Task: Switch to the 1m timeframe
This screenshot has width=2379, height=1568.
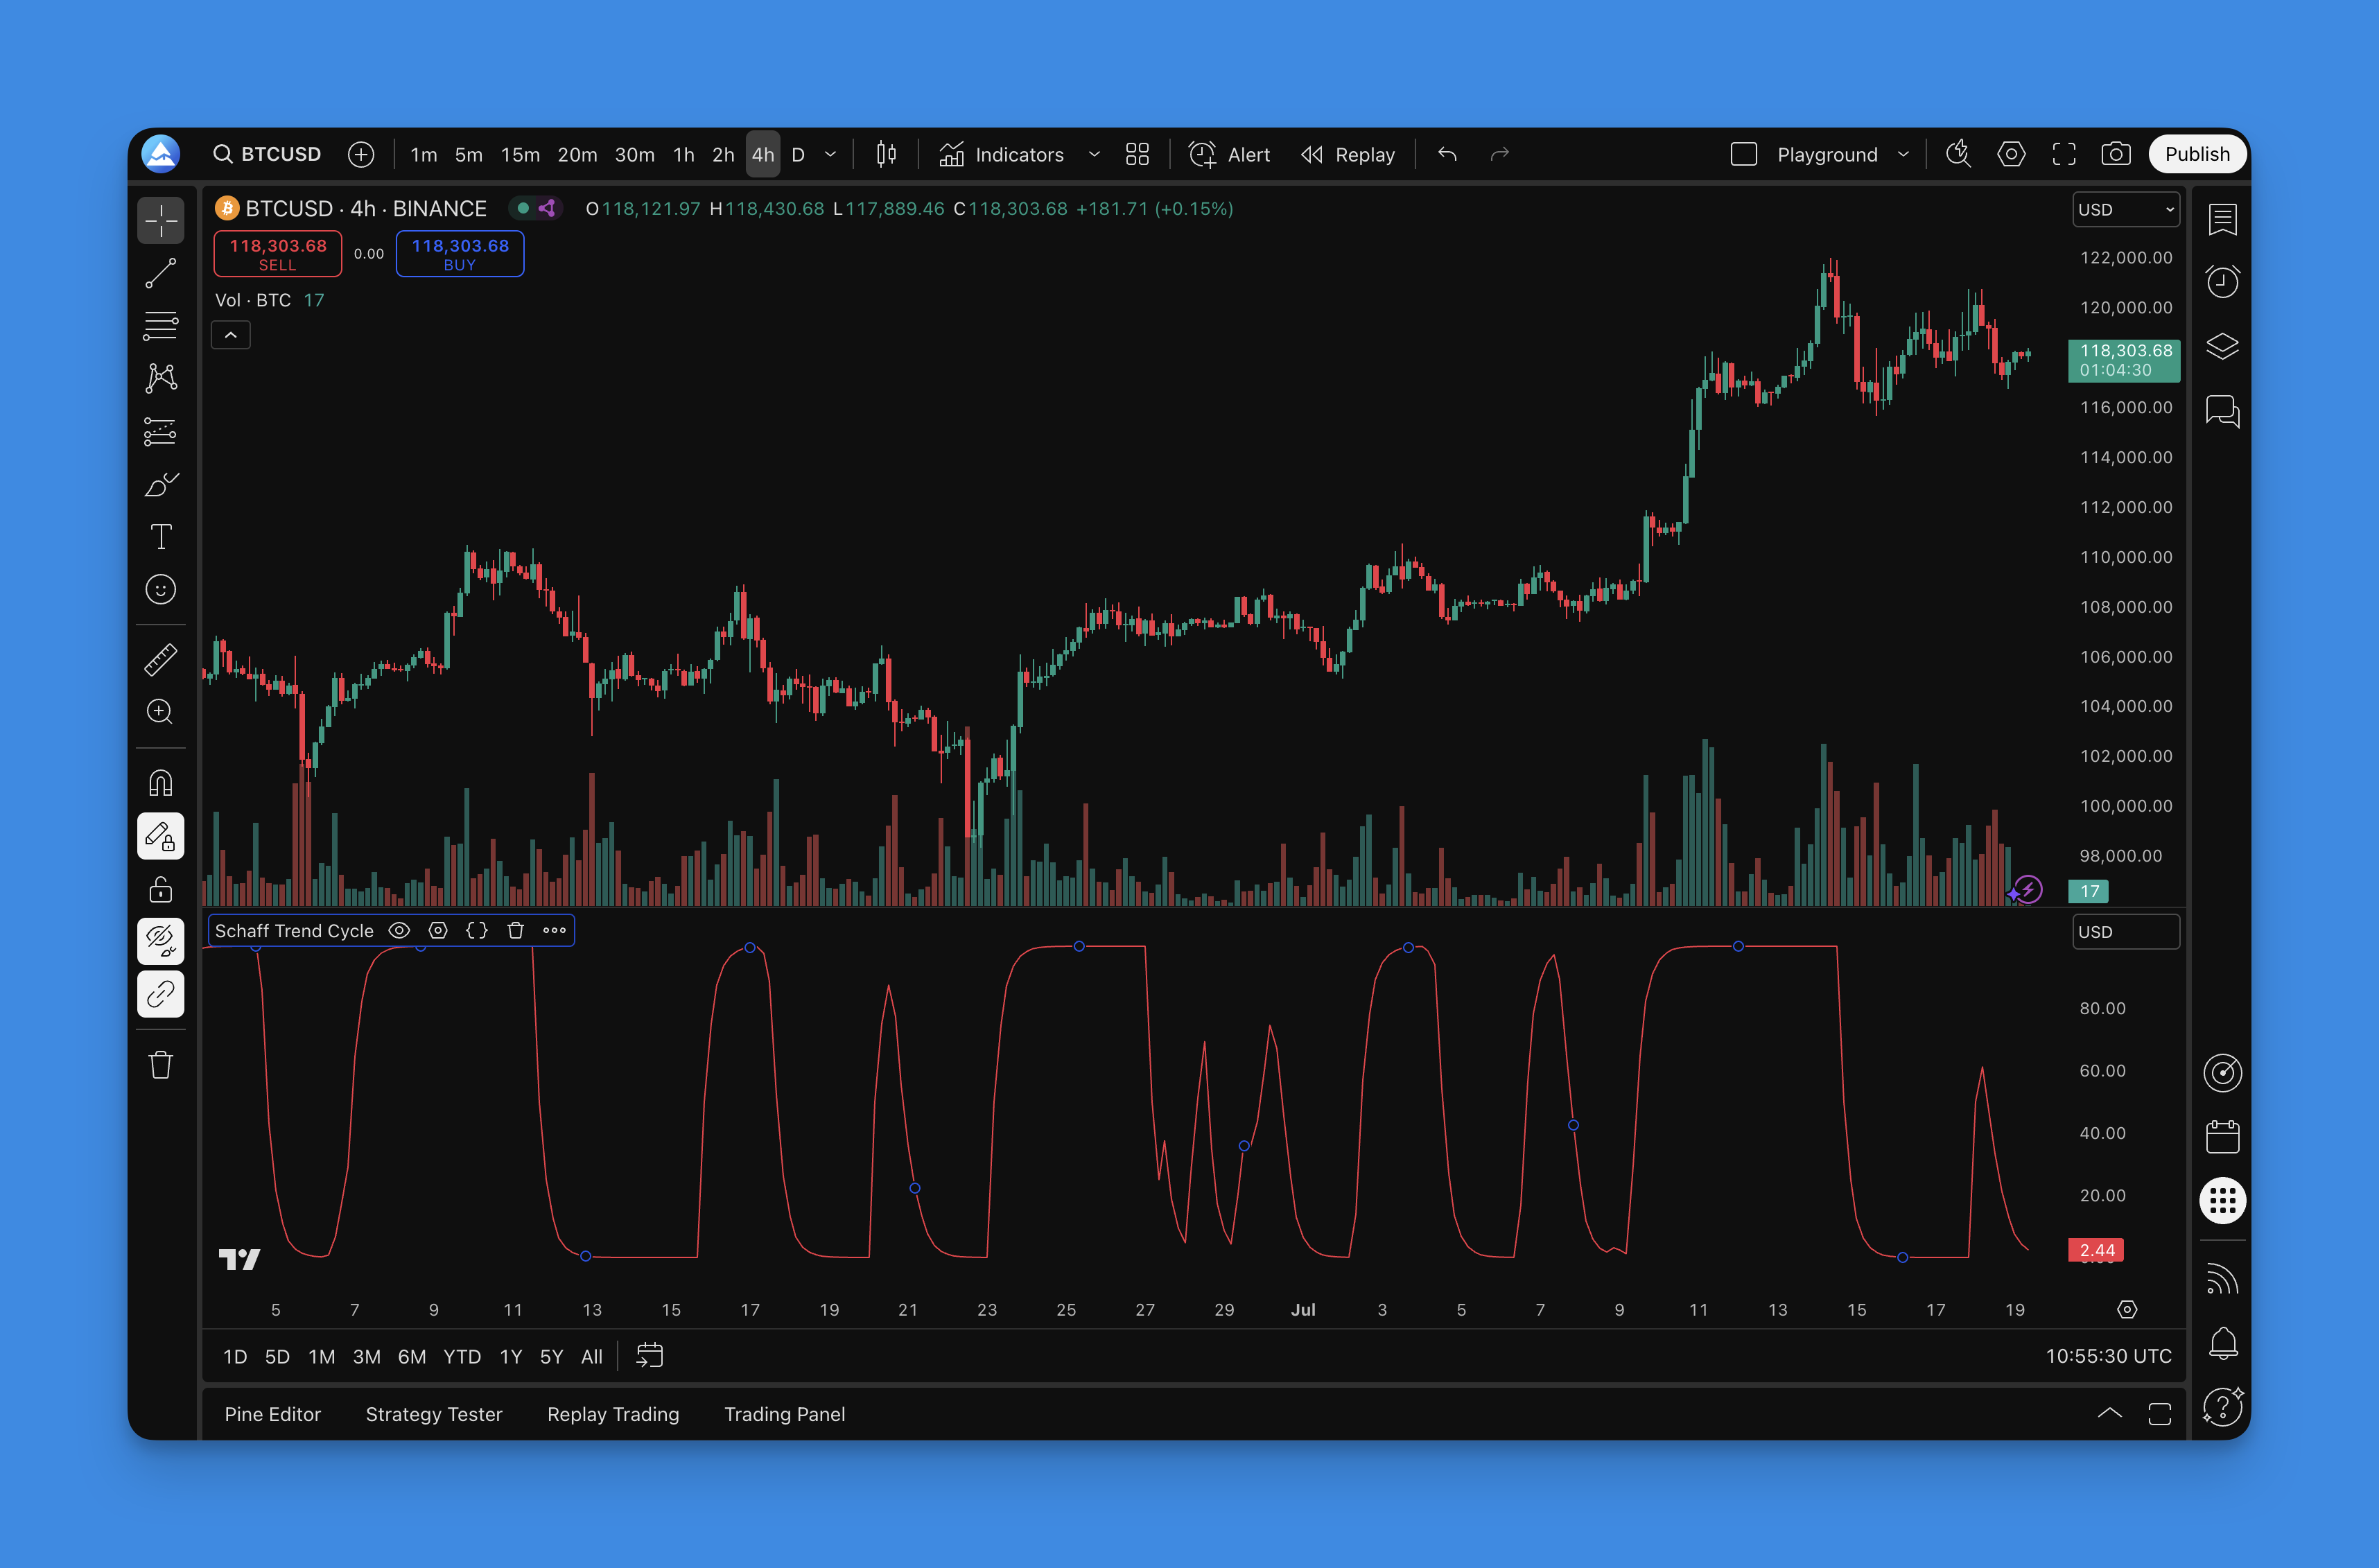Action: tap(424, 155)
